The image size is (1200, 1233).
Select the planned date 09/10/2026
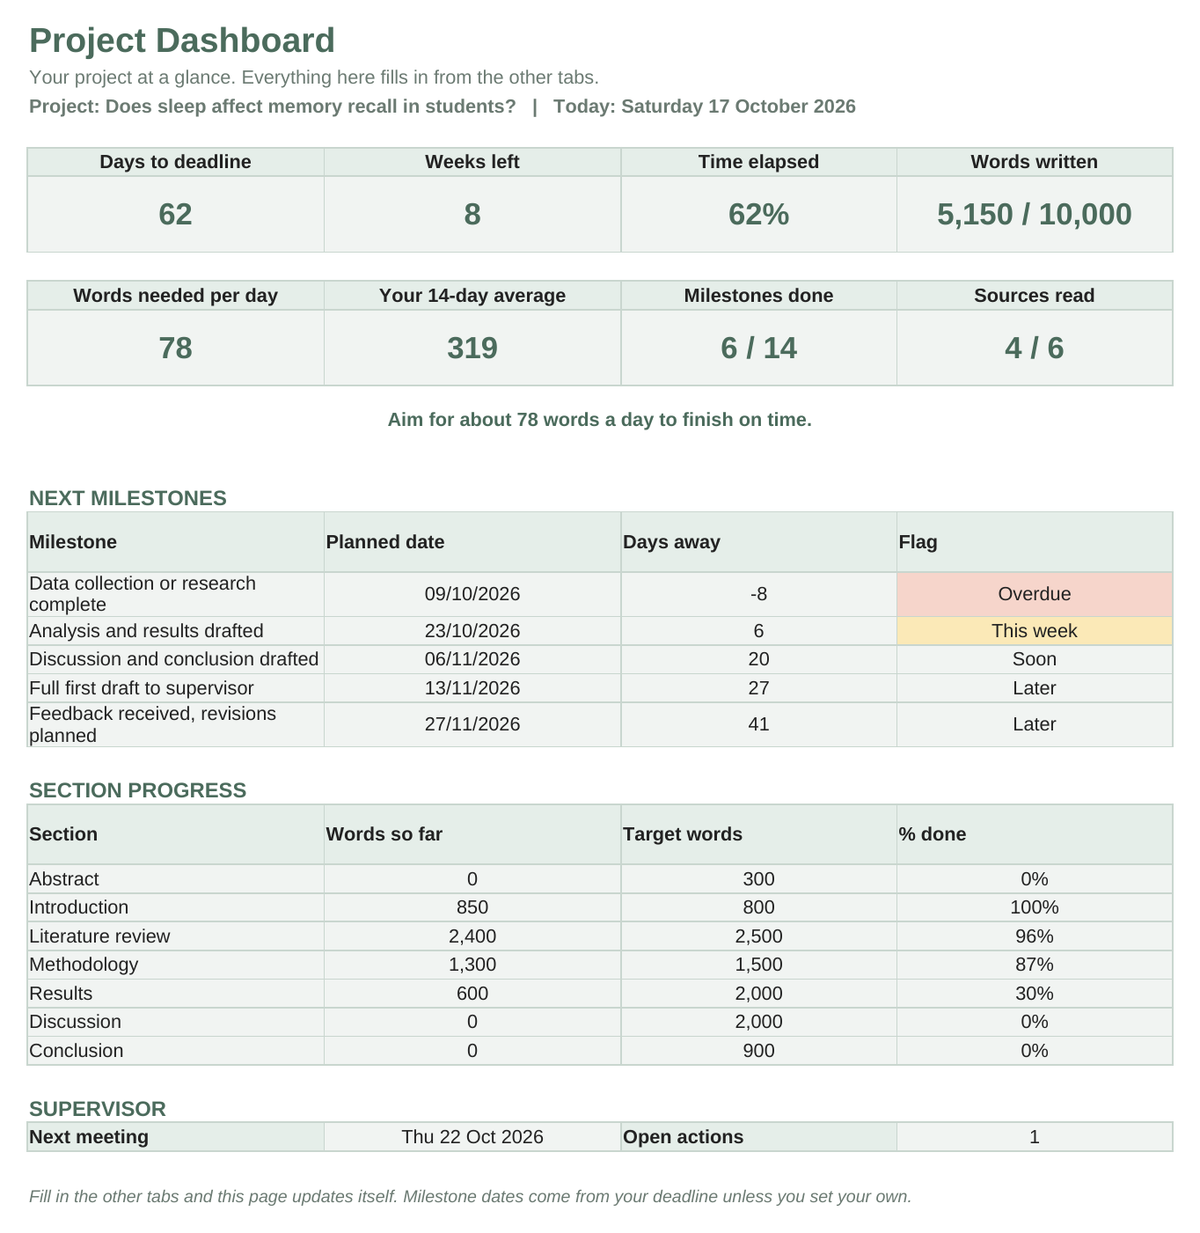[x=472, y=594]
